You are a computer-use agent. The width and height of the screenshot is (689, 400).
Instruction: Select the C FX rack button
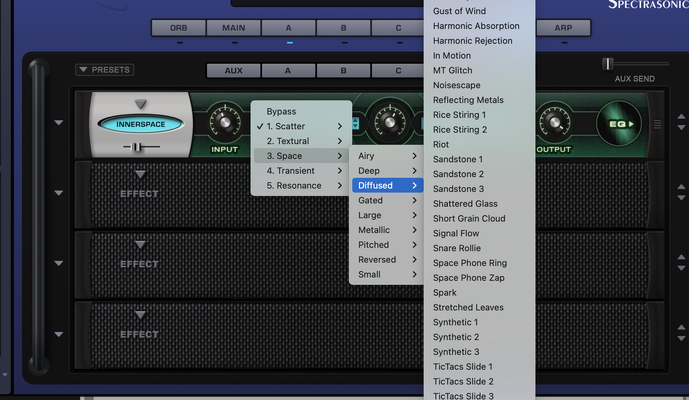click(x=398, y=70)
